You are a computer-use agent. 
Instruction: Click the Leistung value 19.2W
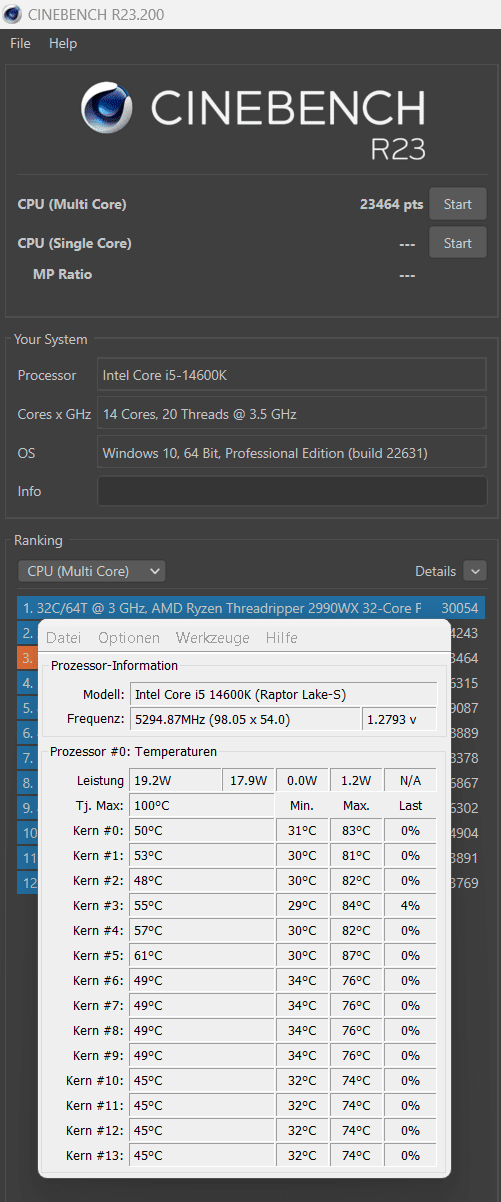[x=174, y=780]
